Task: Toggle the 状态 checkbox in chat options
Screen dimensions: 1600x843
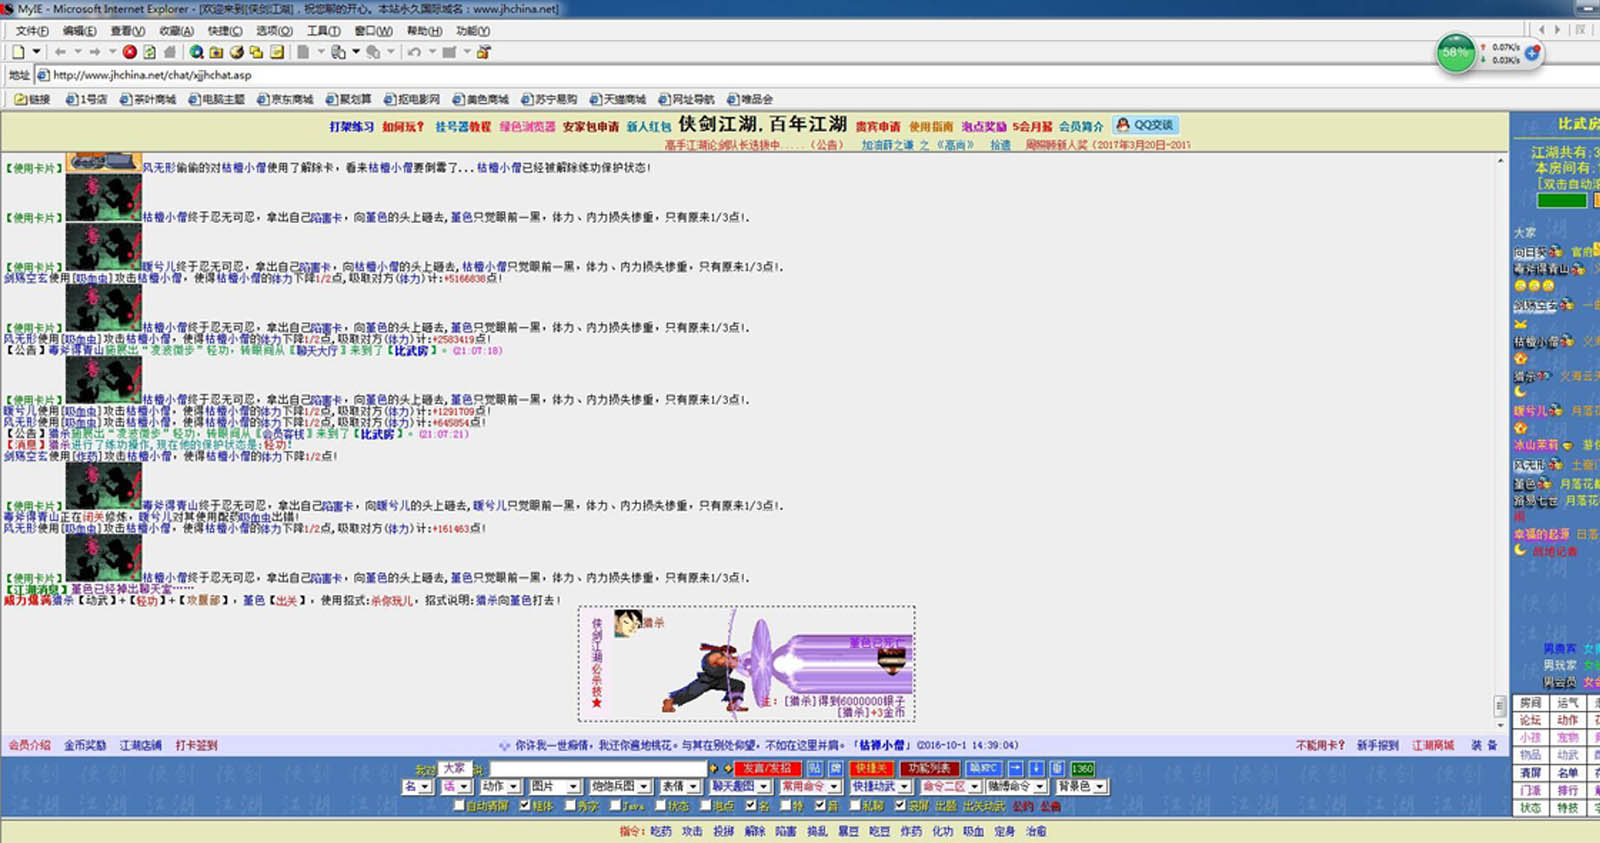Action: (660, 805)
